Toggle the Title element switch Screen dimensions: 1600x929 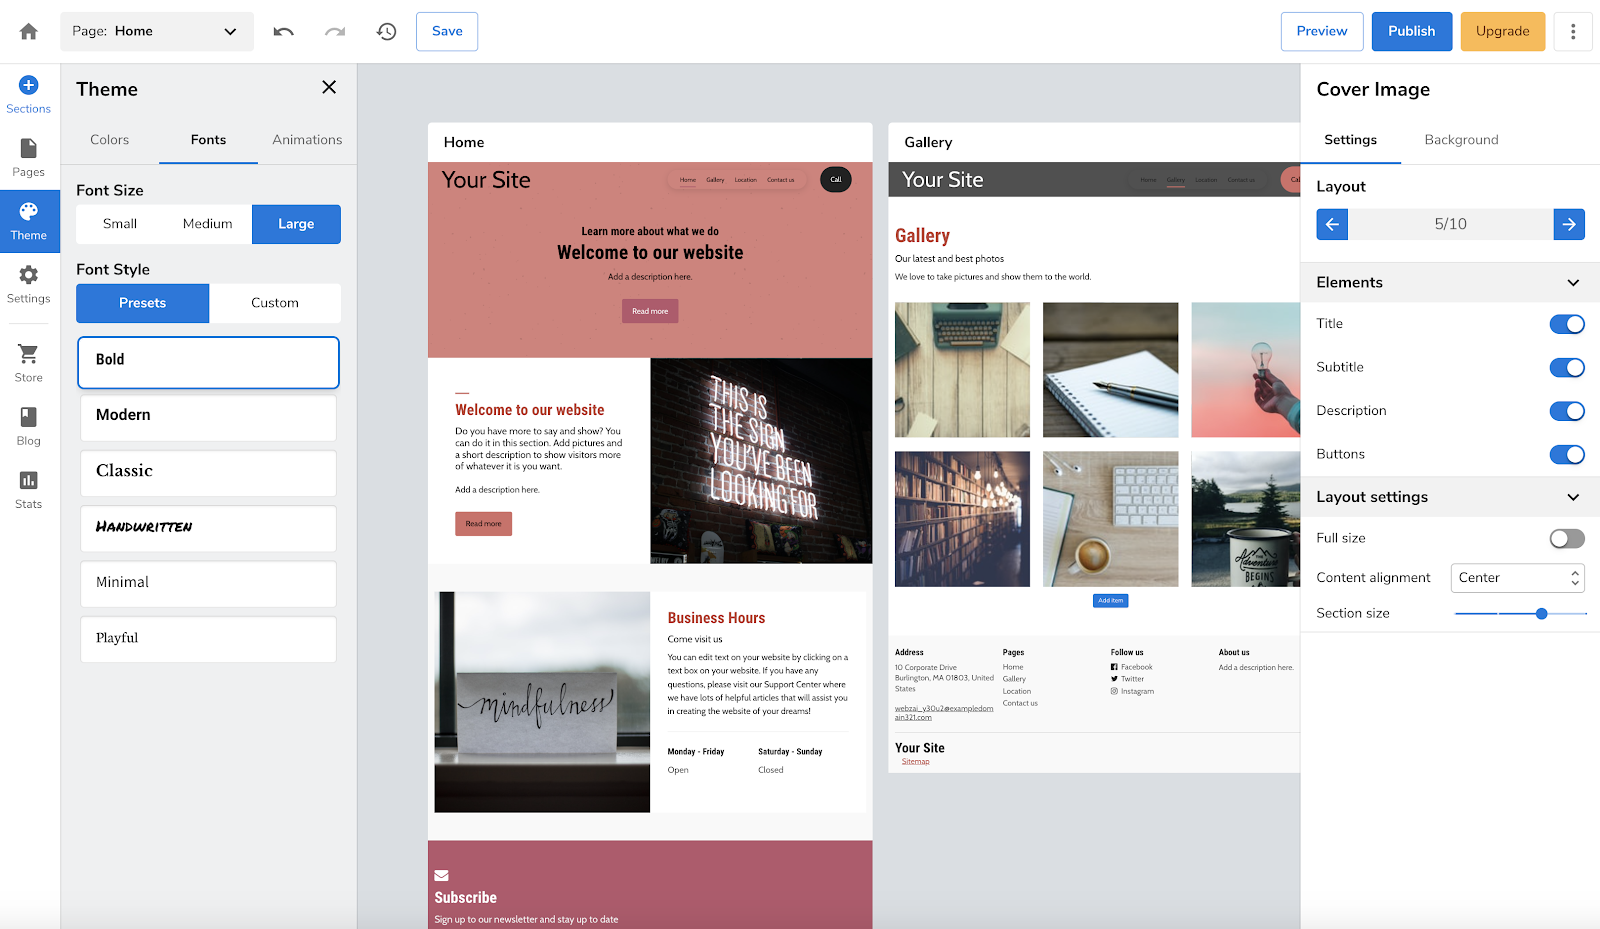click(1567, 324)
